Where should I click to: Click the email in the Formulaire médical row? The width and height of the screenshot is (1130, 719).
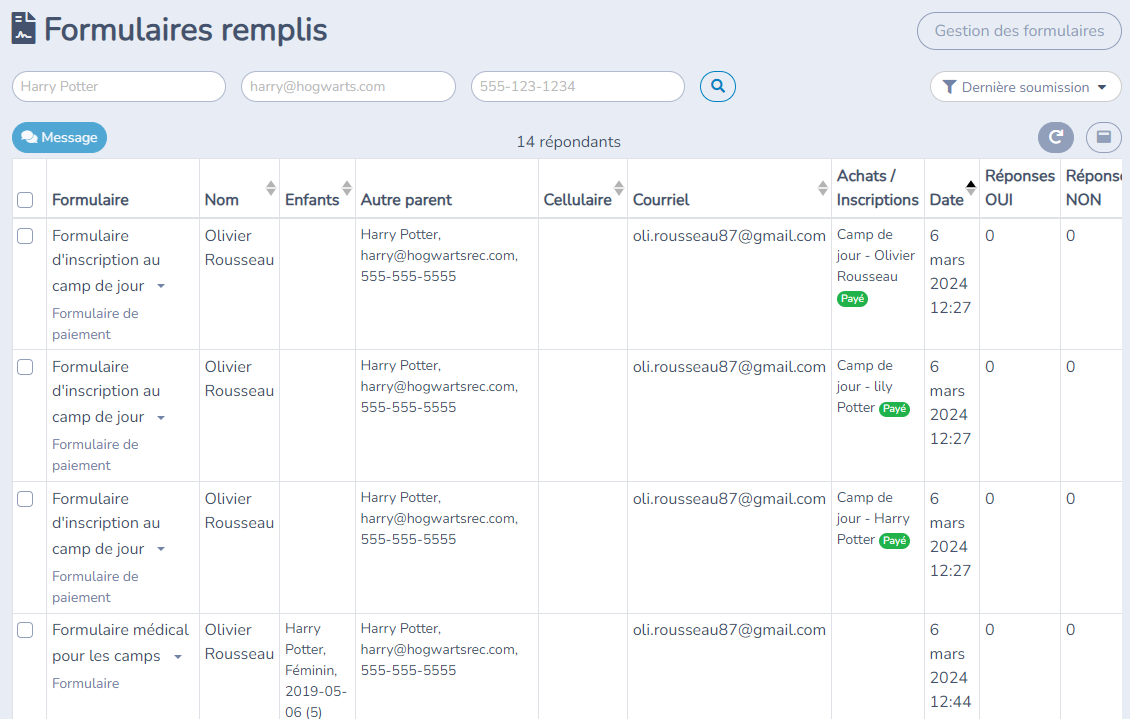[729, 630]
